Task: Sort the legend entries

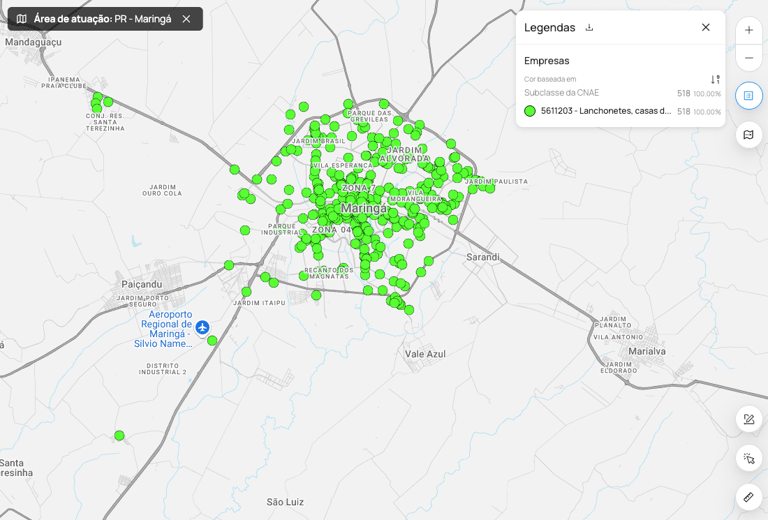Action: pos(715,80)
